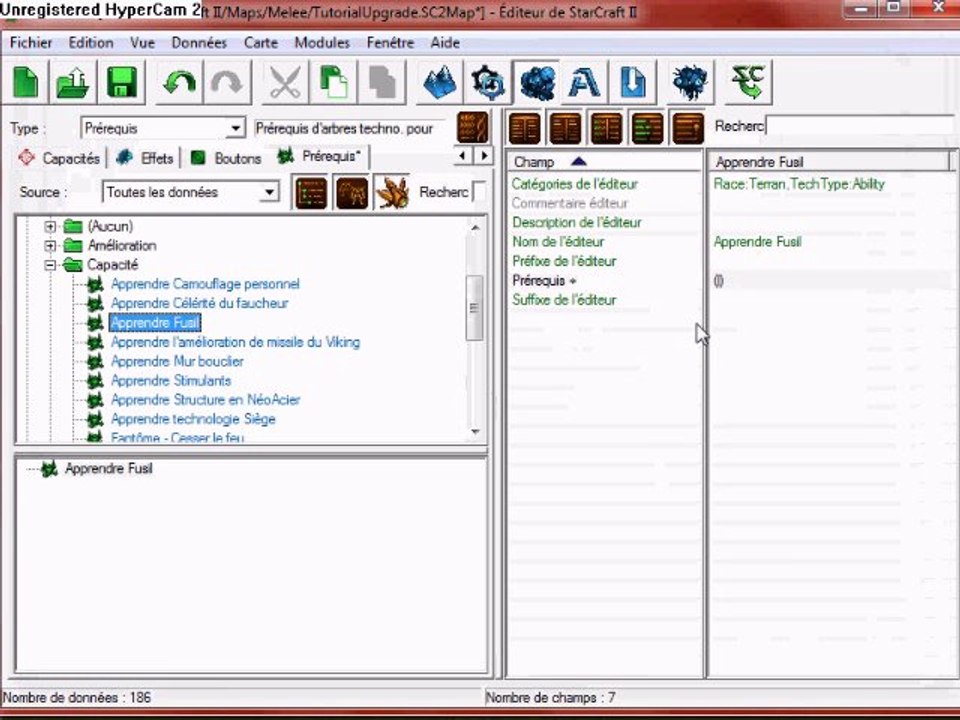This screenshot has height=720, width=960.
Task: Select Apprendre l'amélioration de missile du Viking
Action: click(235, 342)
